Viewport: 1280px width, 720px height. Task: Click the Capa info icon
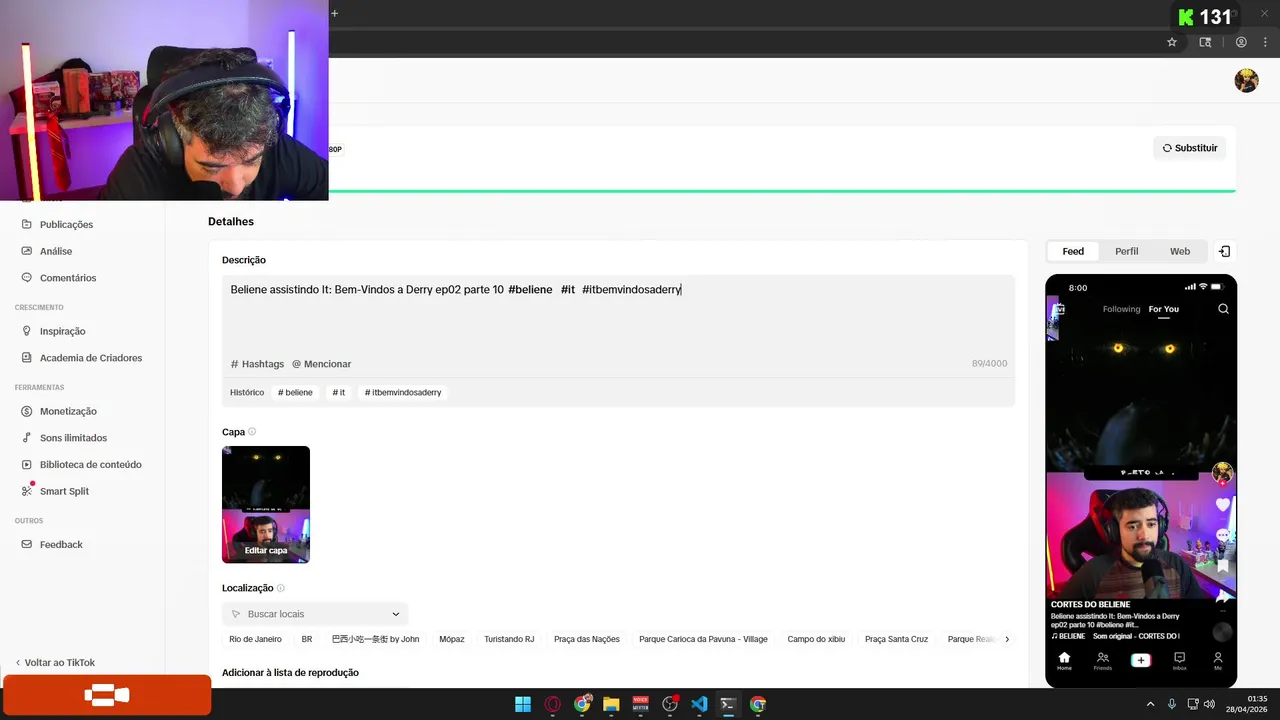[x=252, y=432]
